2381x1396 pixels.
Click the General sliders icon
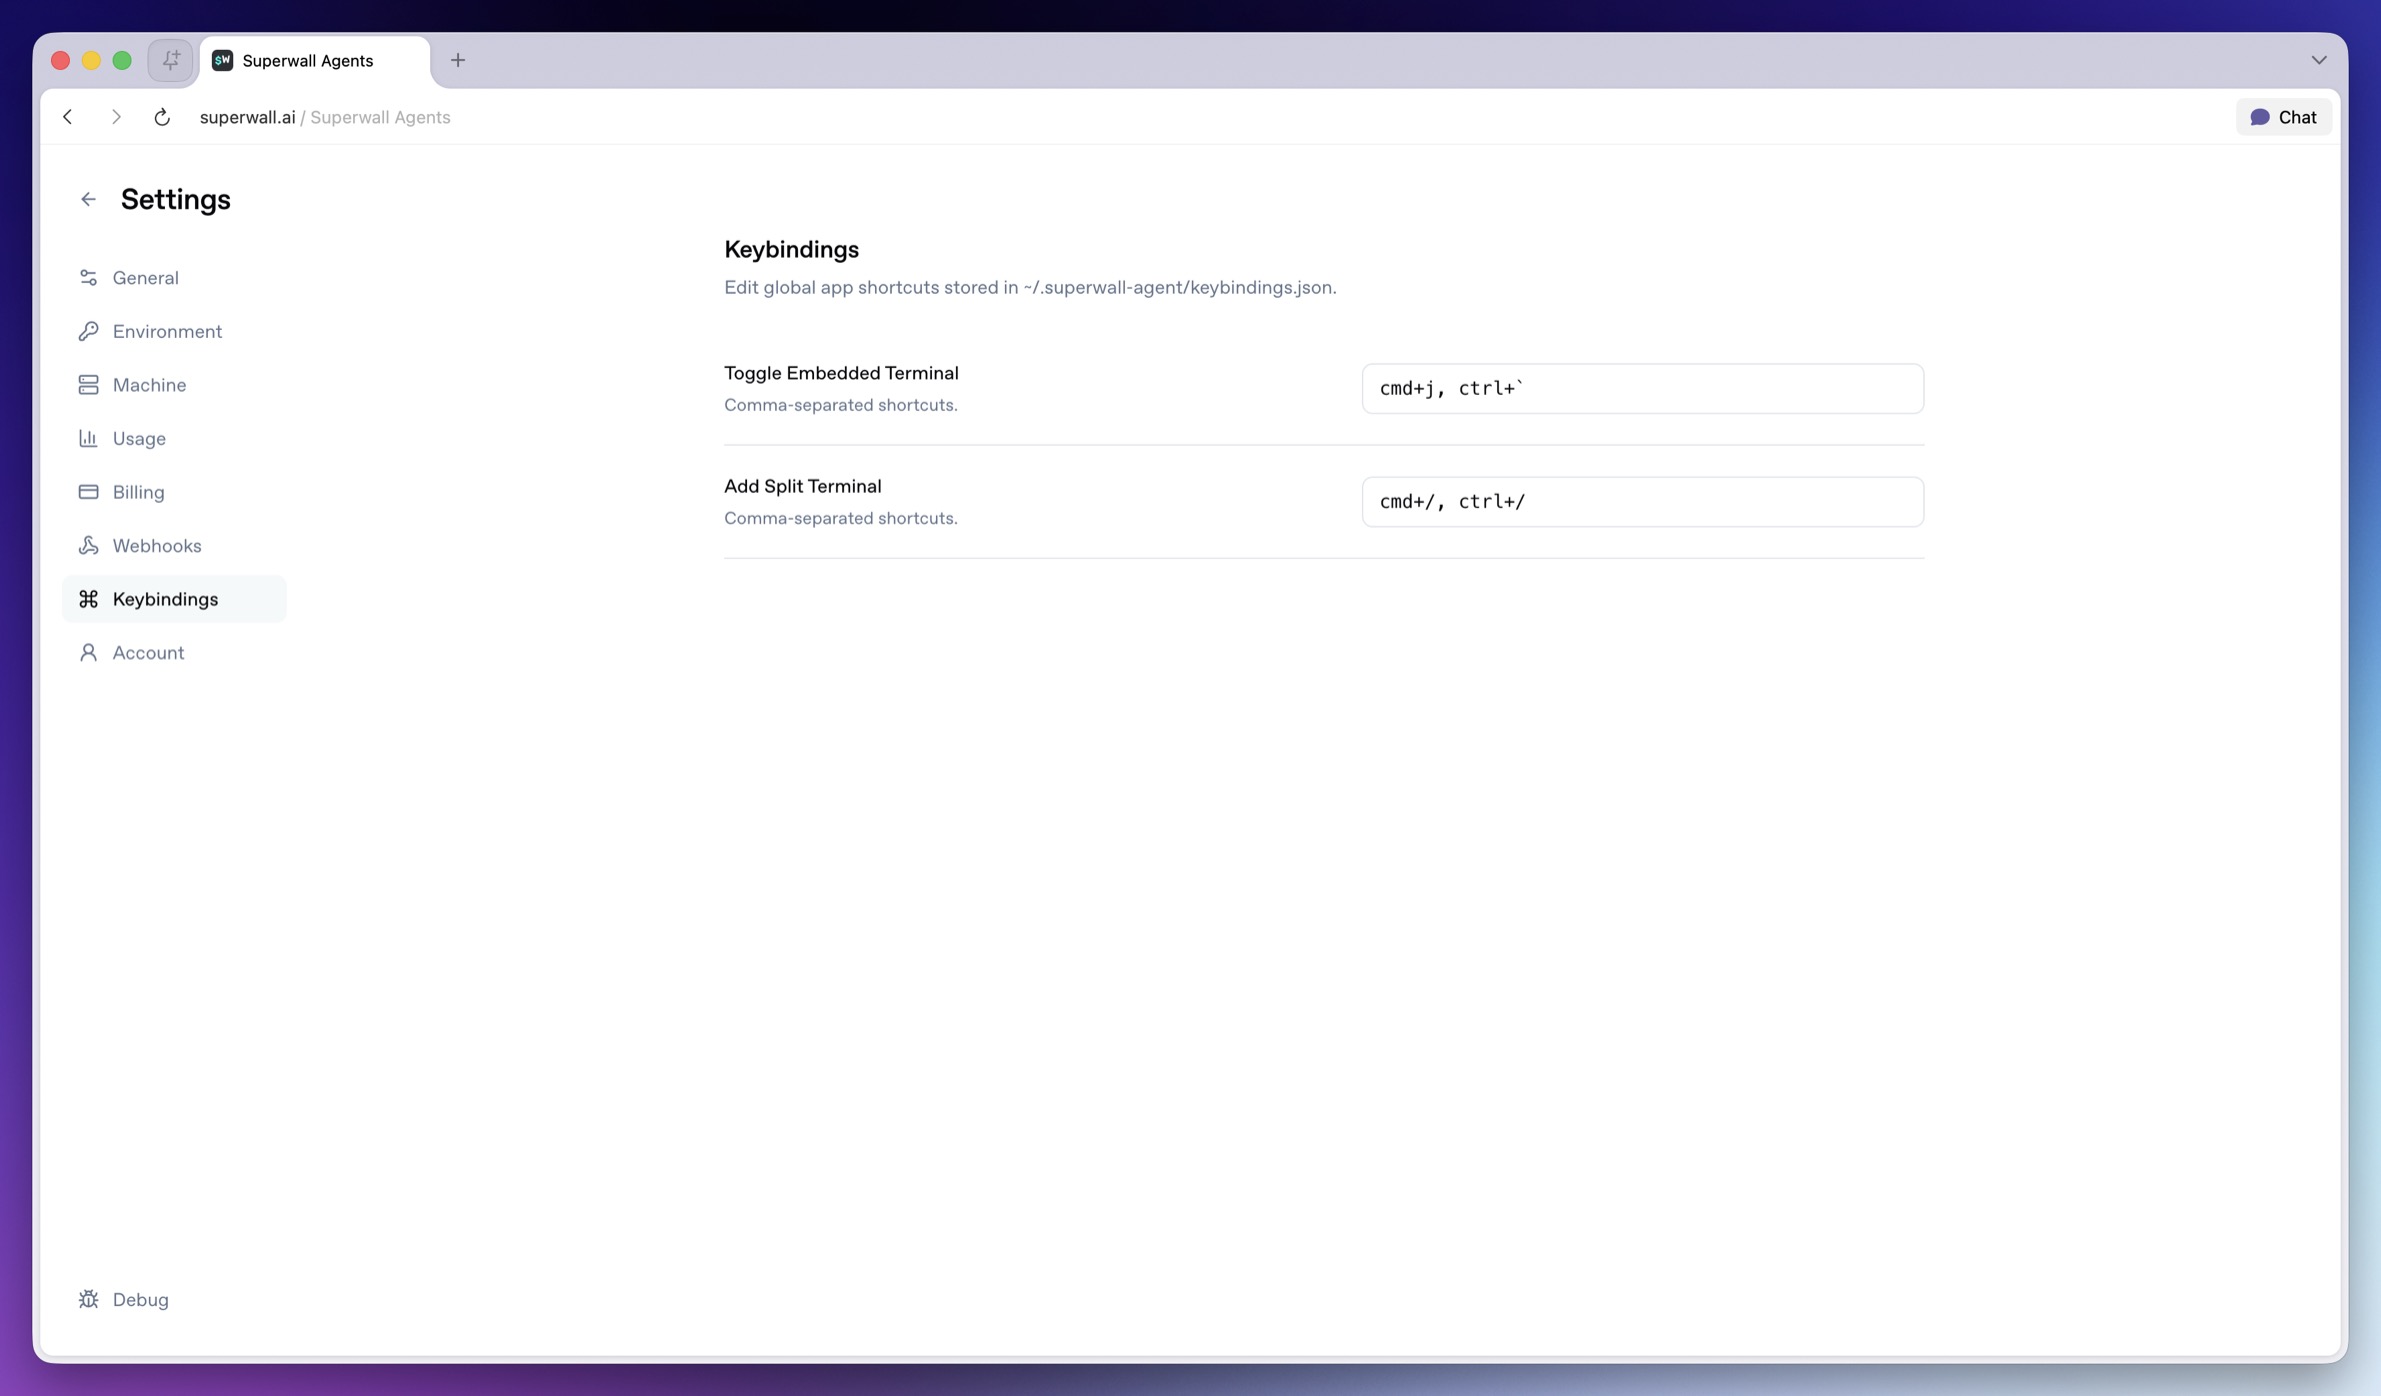click(88, 278)
